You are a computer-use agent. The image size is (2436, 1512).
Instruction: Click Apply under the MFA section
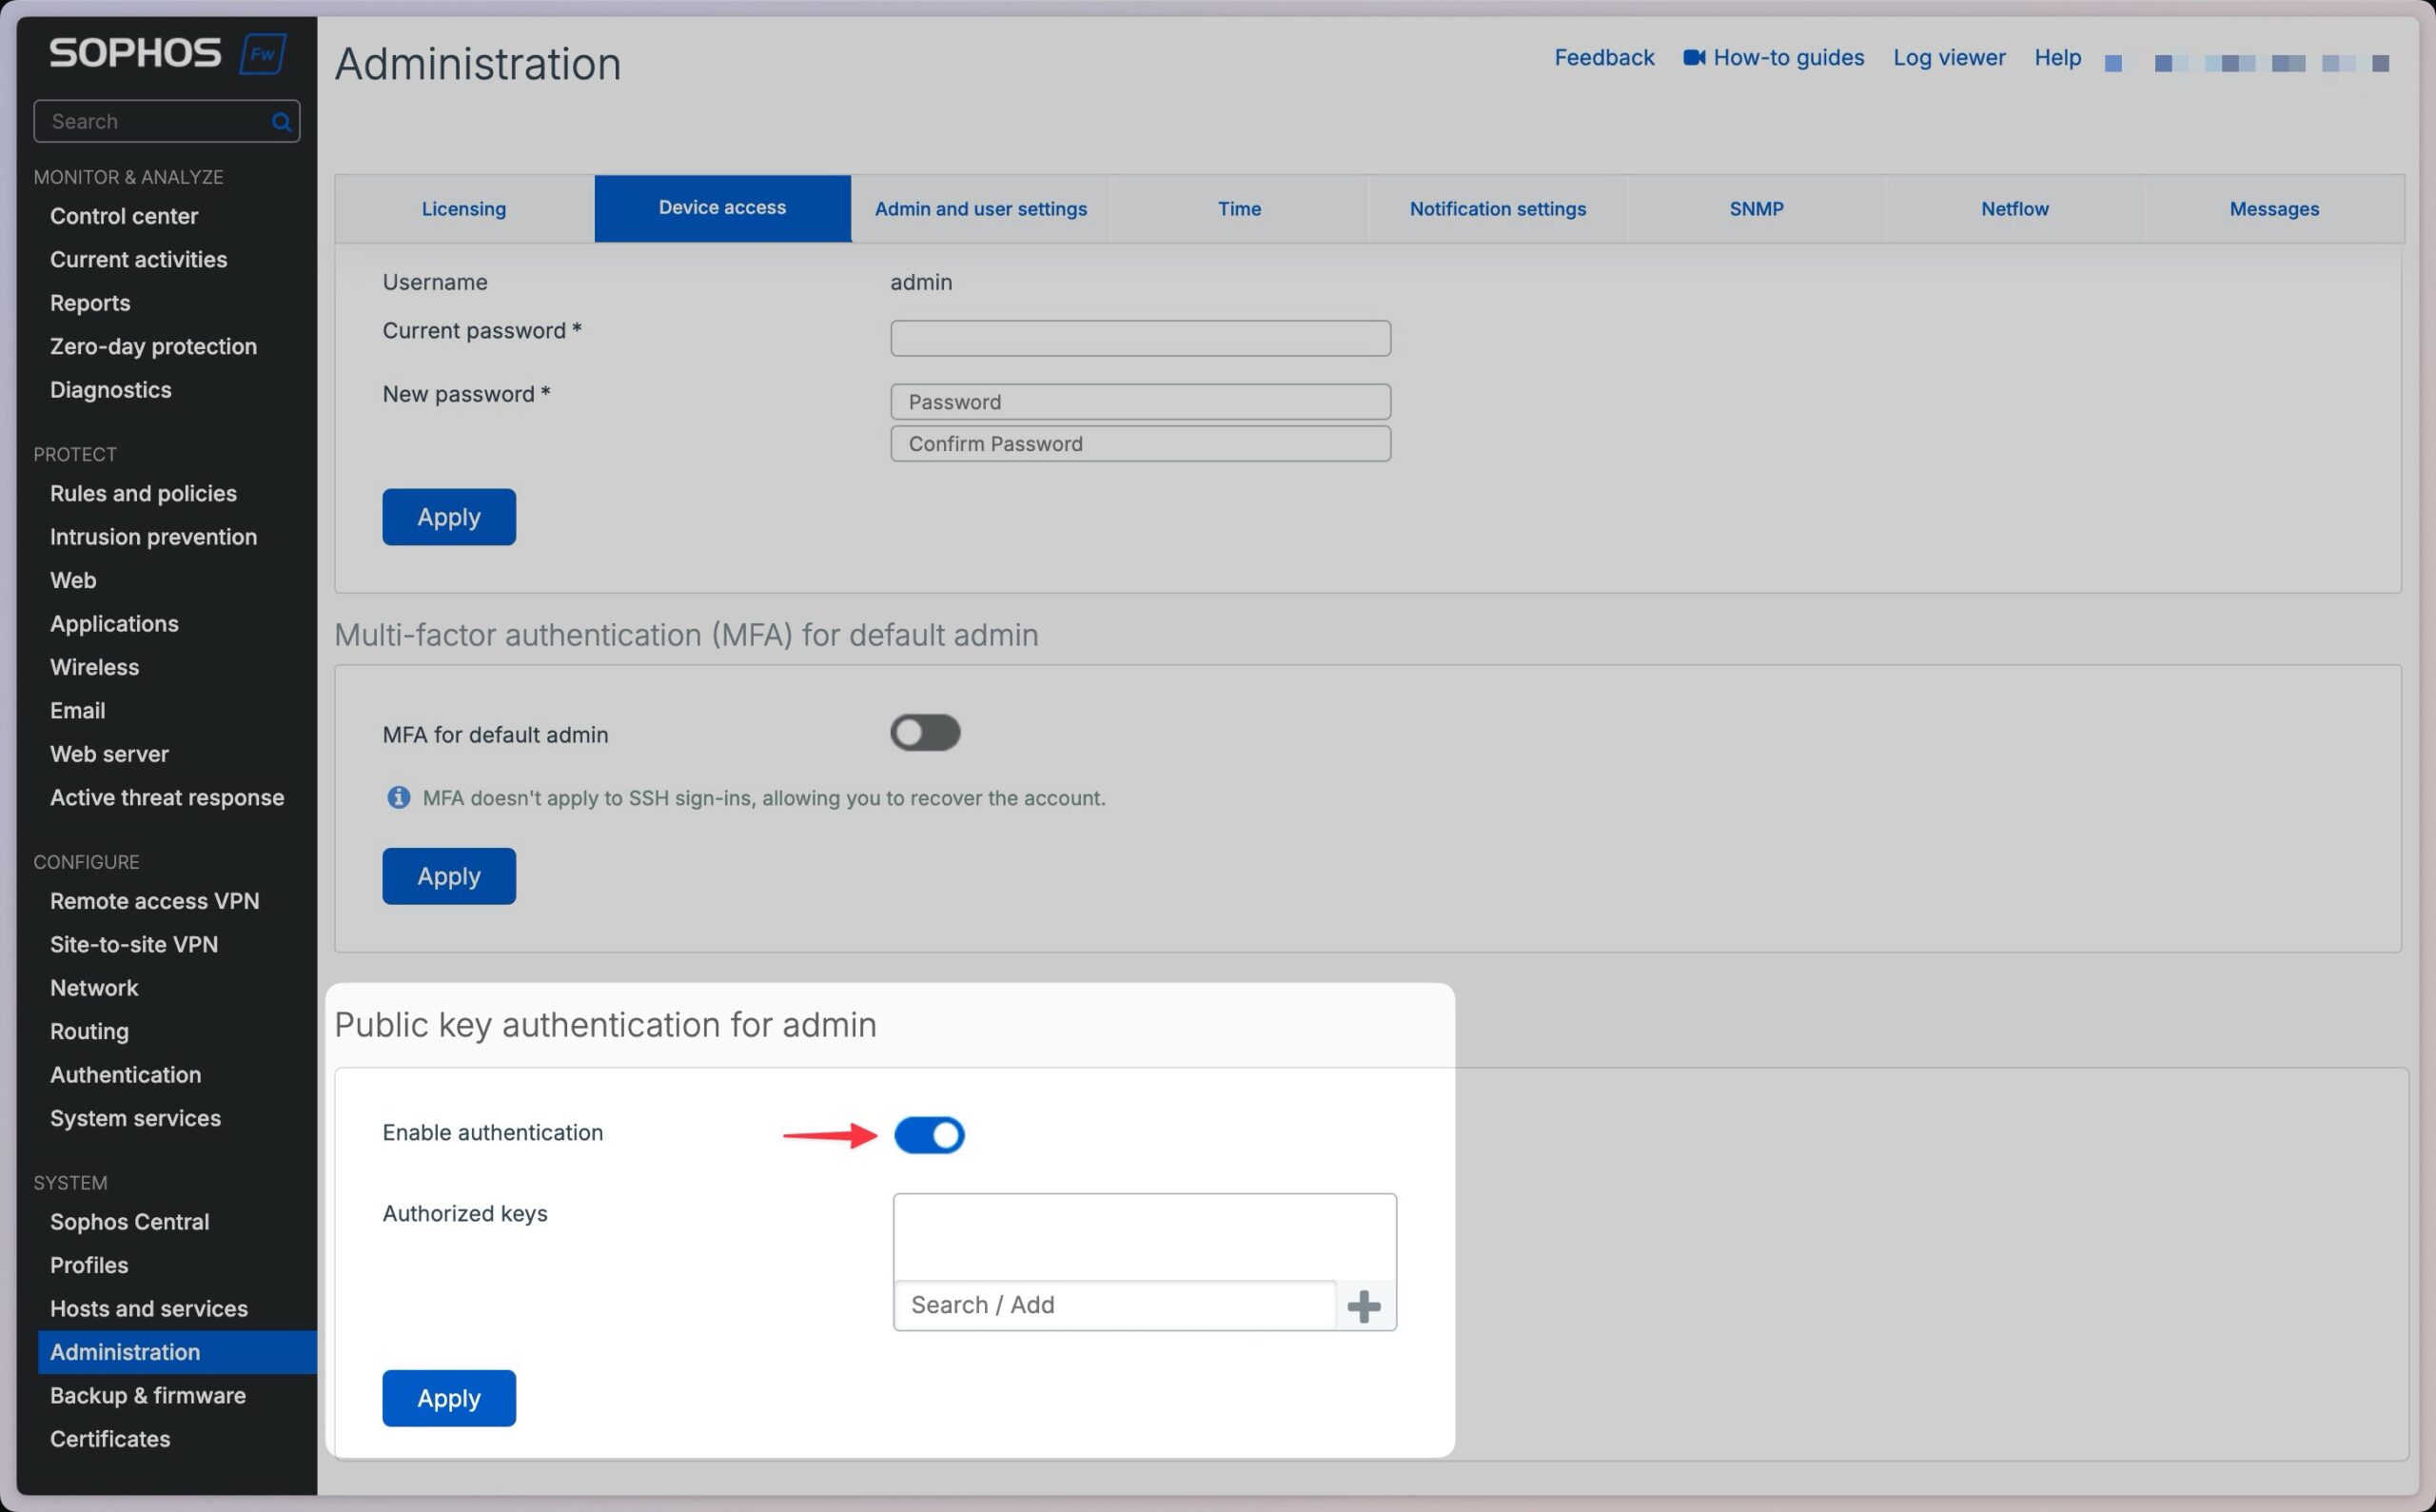coord(449,876)
